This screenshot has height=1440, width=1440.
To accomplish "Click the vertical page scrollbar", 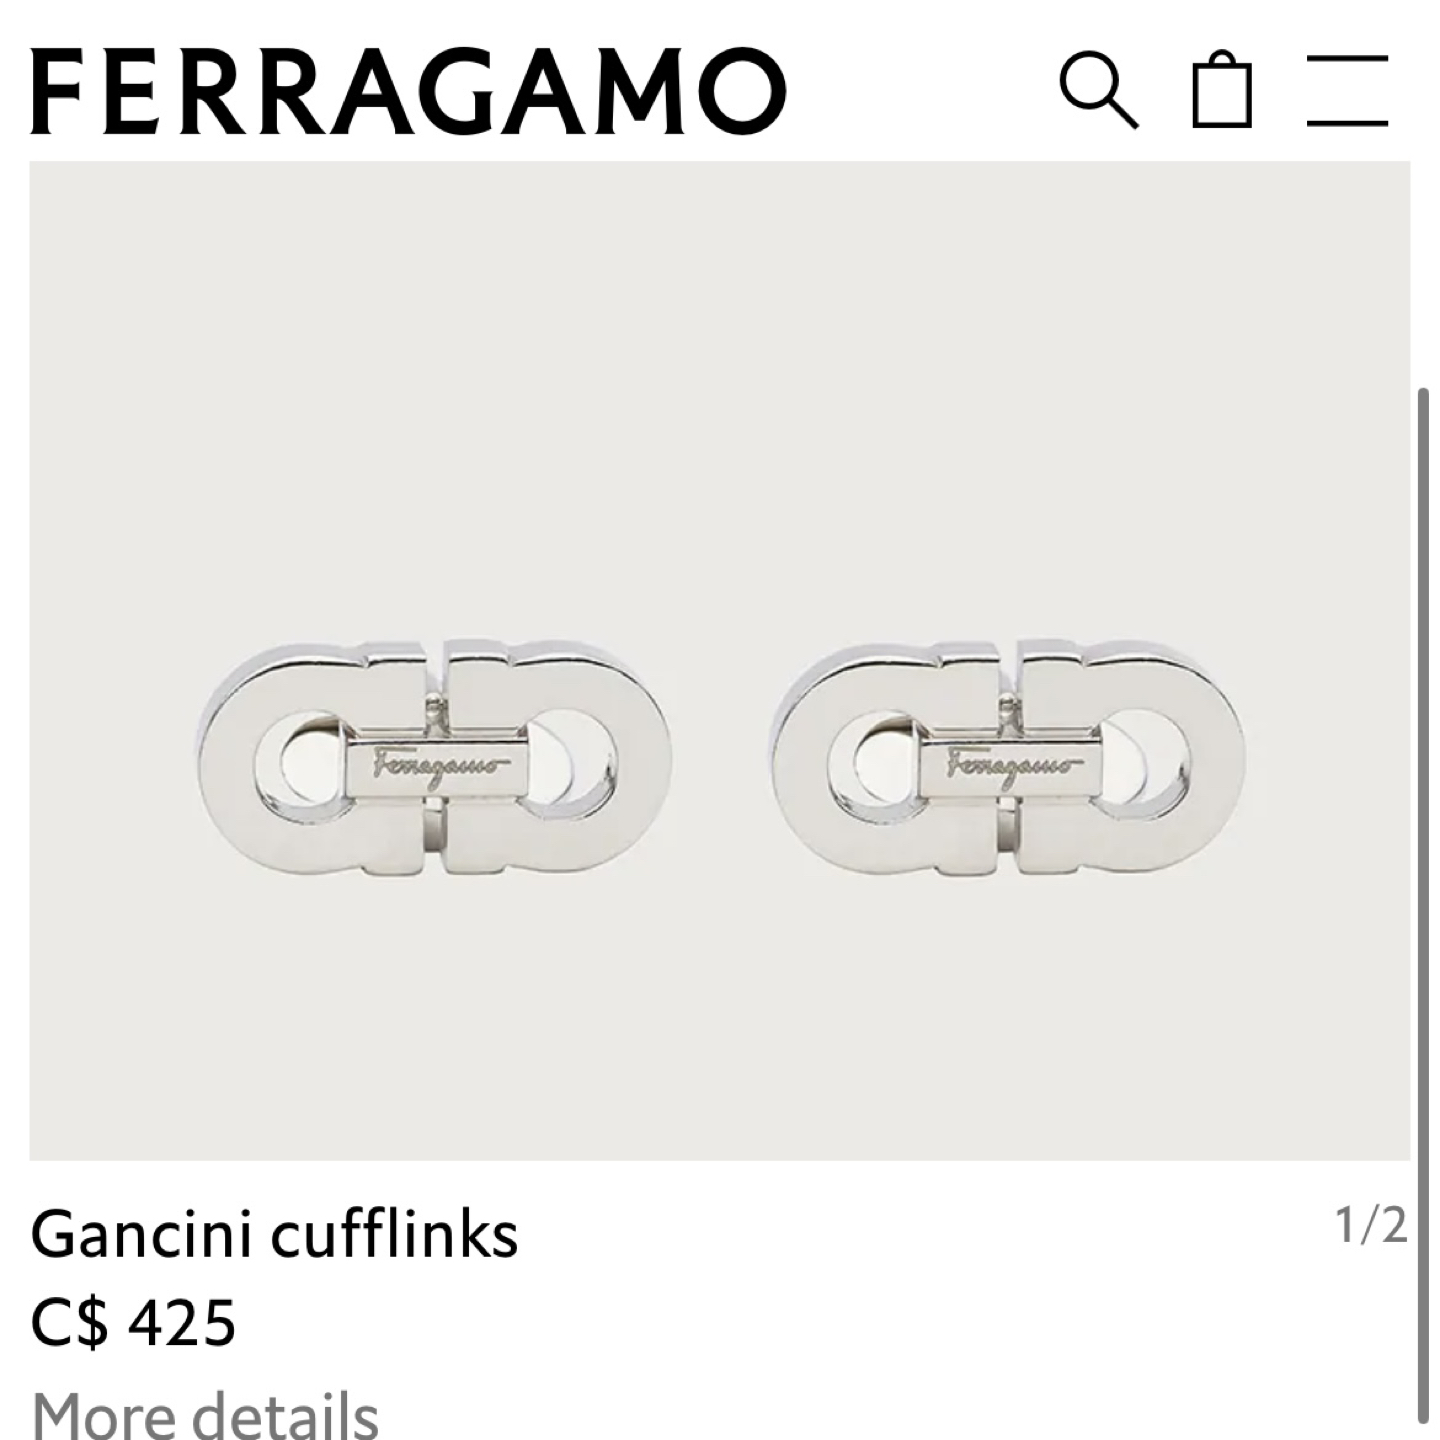I will click(1424, 905).
